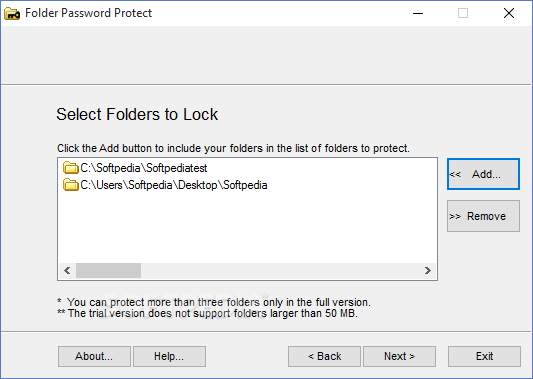The image size is (533, 379).
Task: Select the C:\Softpedia\Softpediatest list entry
Action: [x=135, y=168]
